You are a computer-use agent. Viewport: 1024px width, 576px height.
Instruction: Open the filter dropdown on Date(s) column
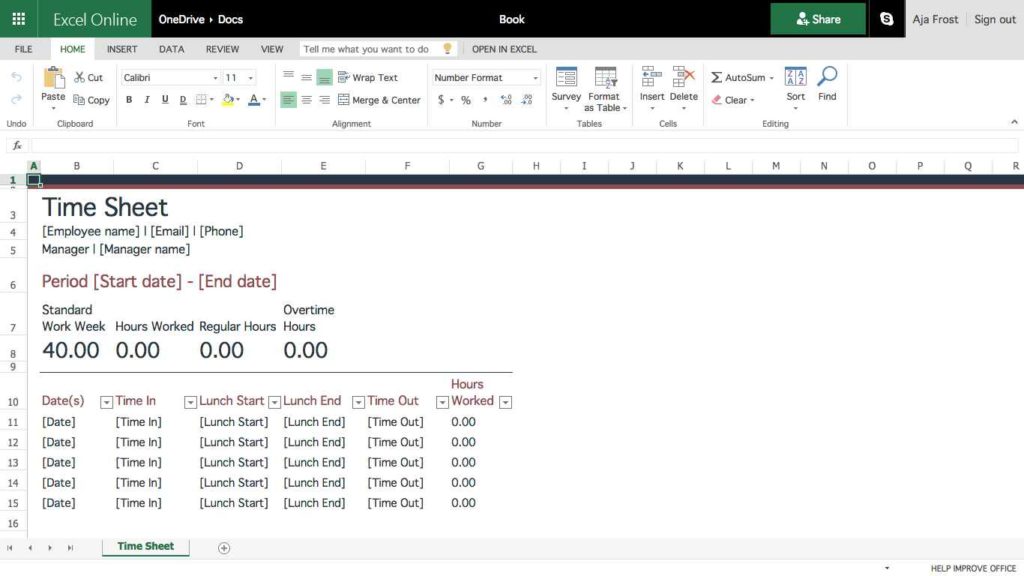point(106,401)
